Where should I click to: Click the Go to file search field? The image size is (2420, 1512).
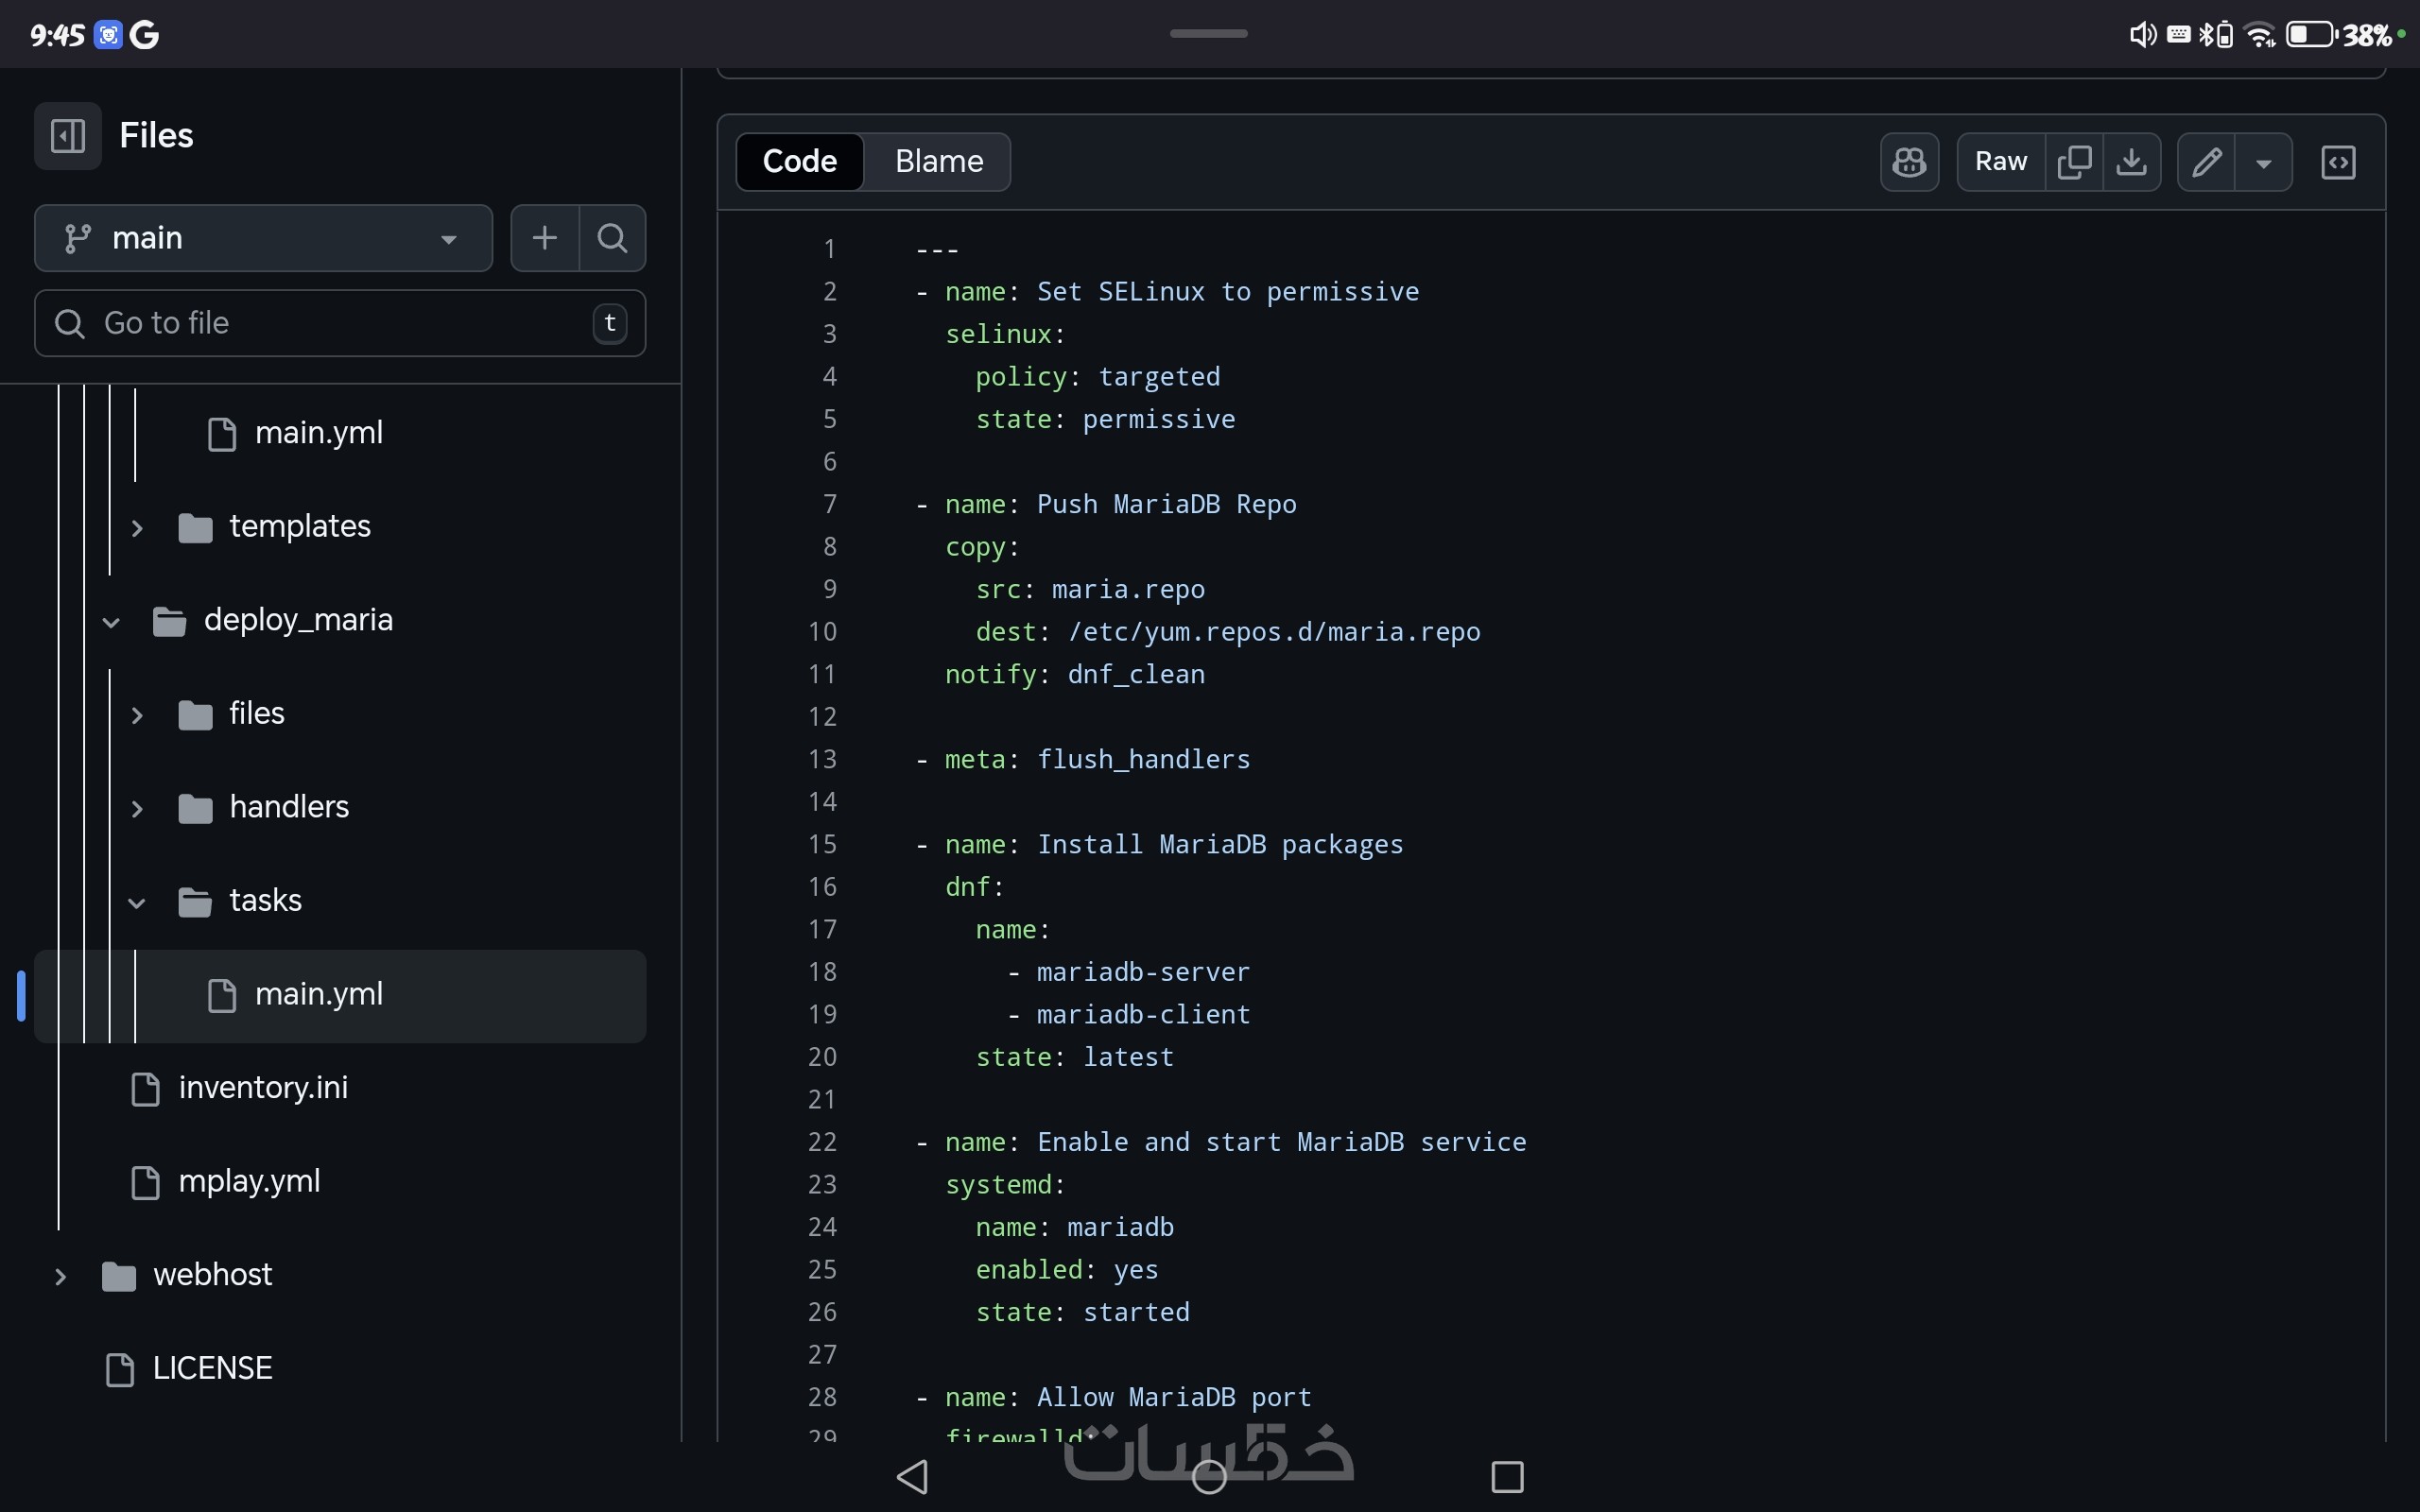point(340,323)
